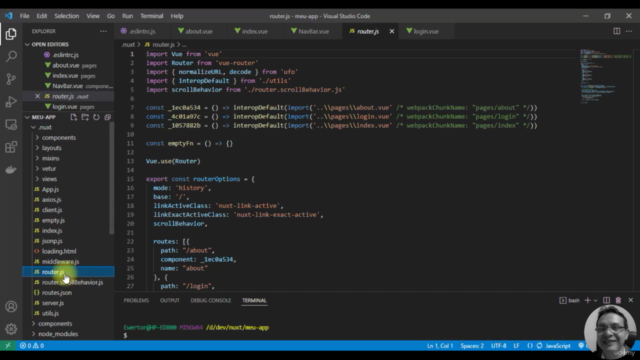This screenshot has width=640, height=360.
Task: Split the terminal panel
Action: (x=607, y=300)
